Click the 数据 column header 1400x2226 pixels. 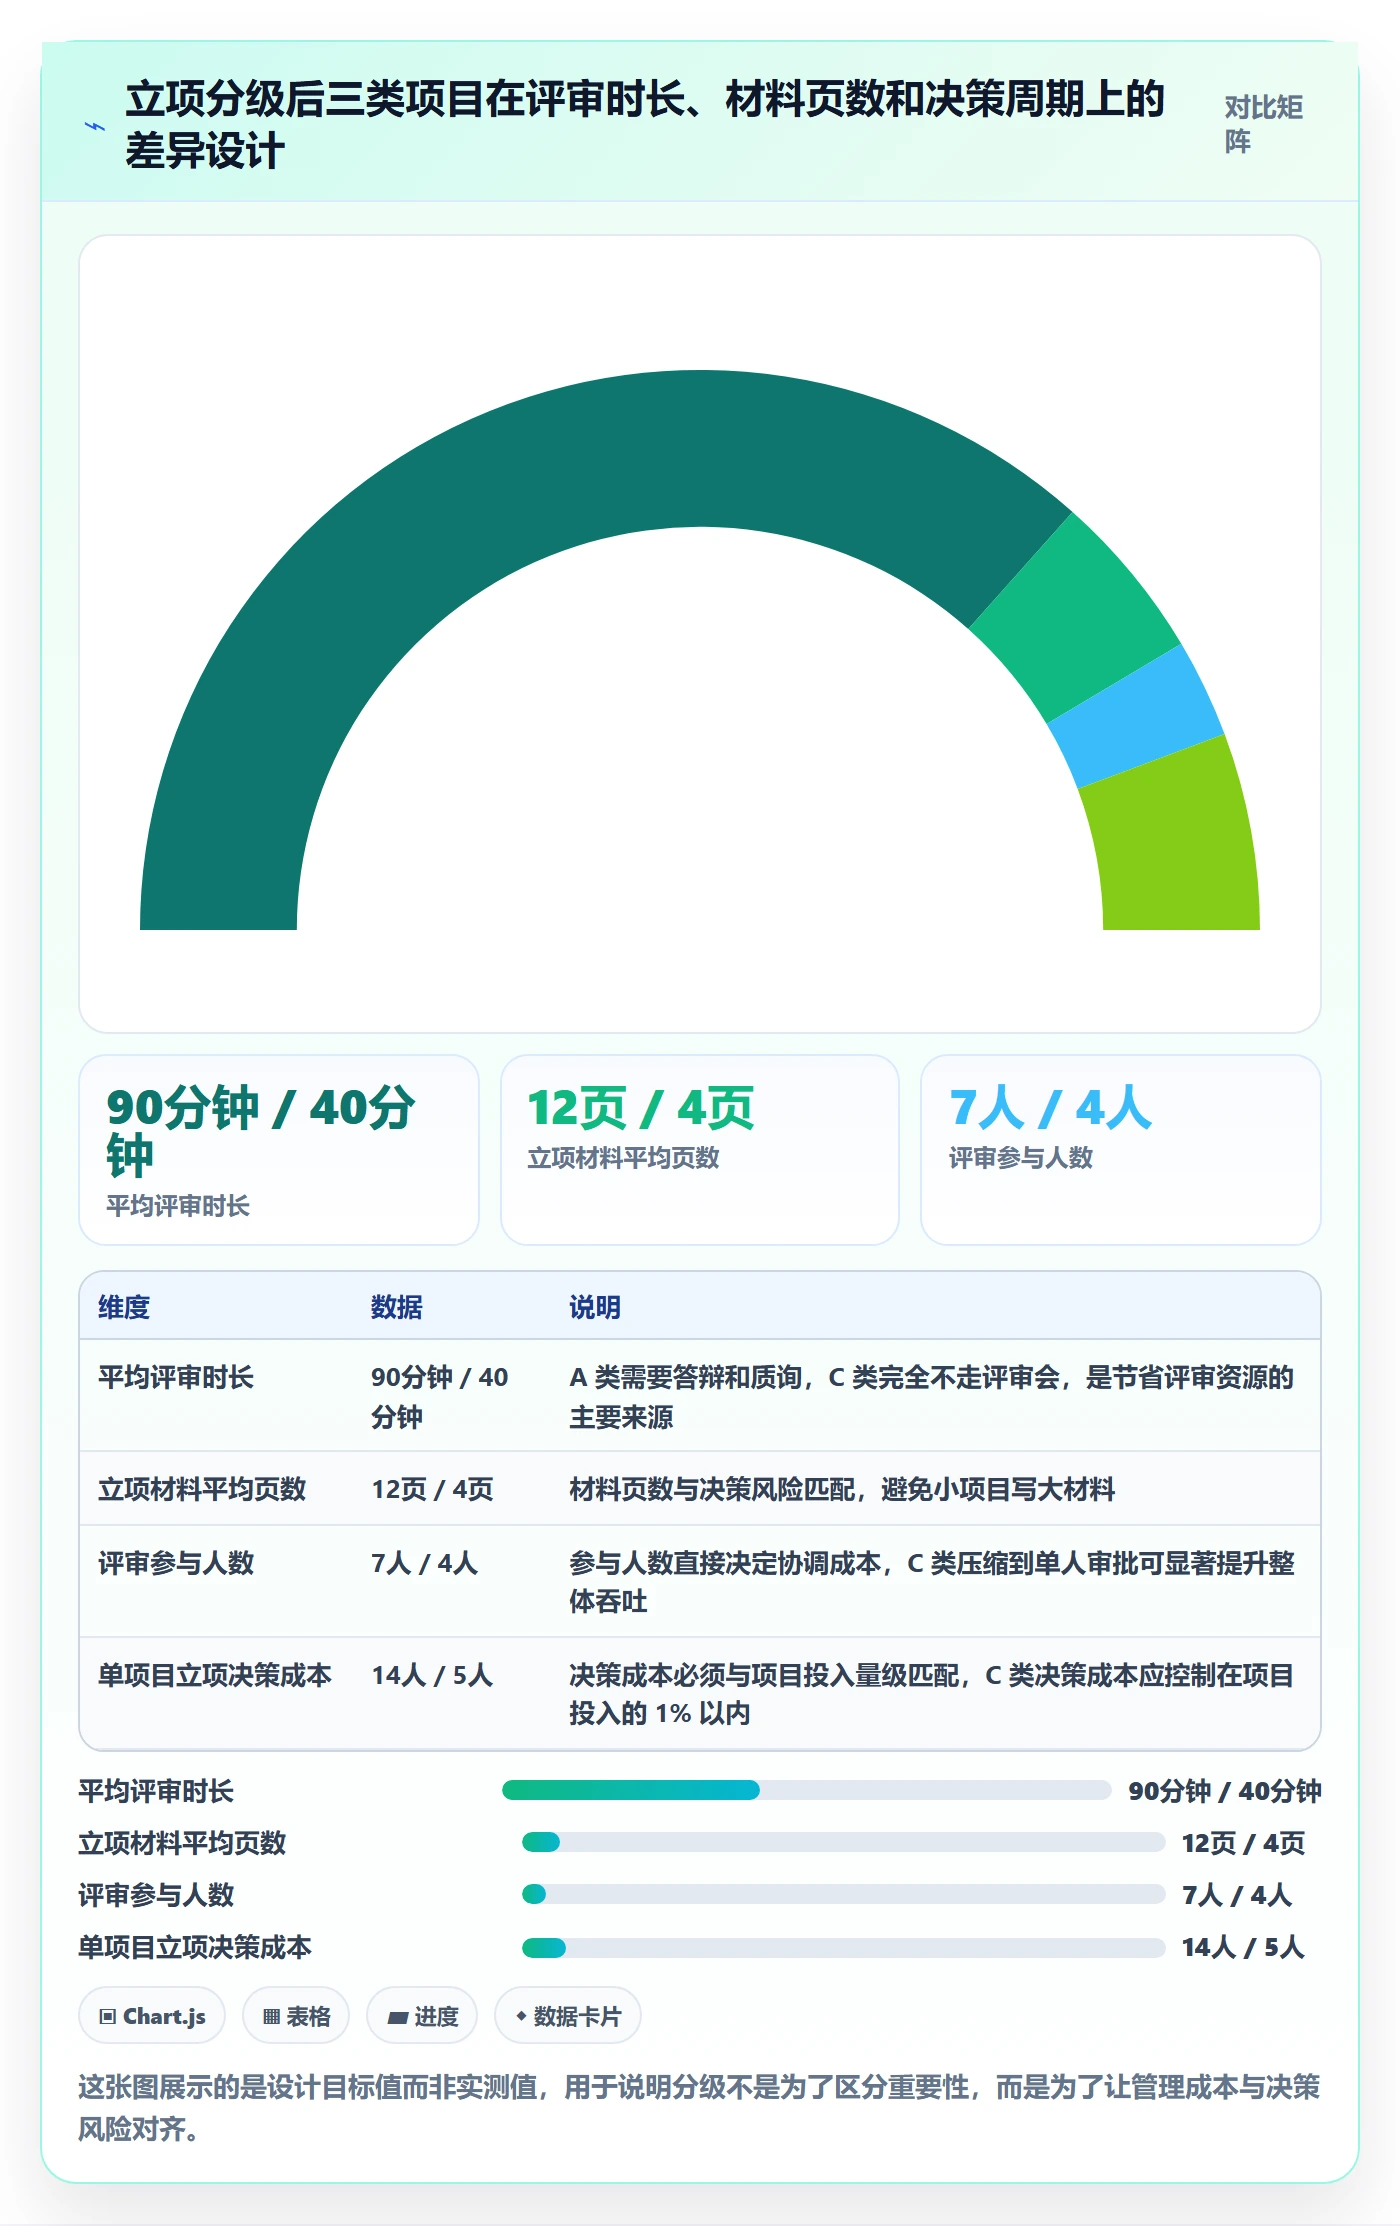(x=397, y=1307)
